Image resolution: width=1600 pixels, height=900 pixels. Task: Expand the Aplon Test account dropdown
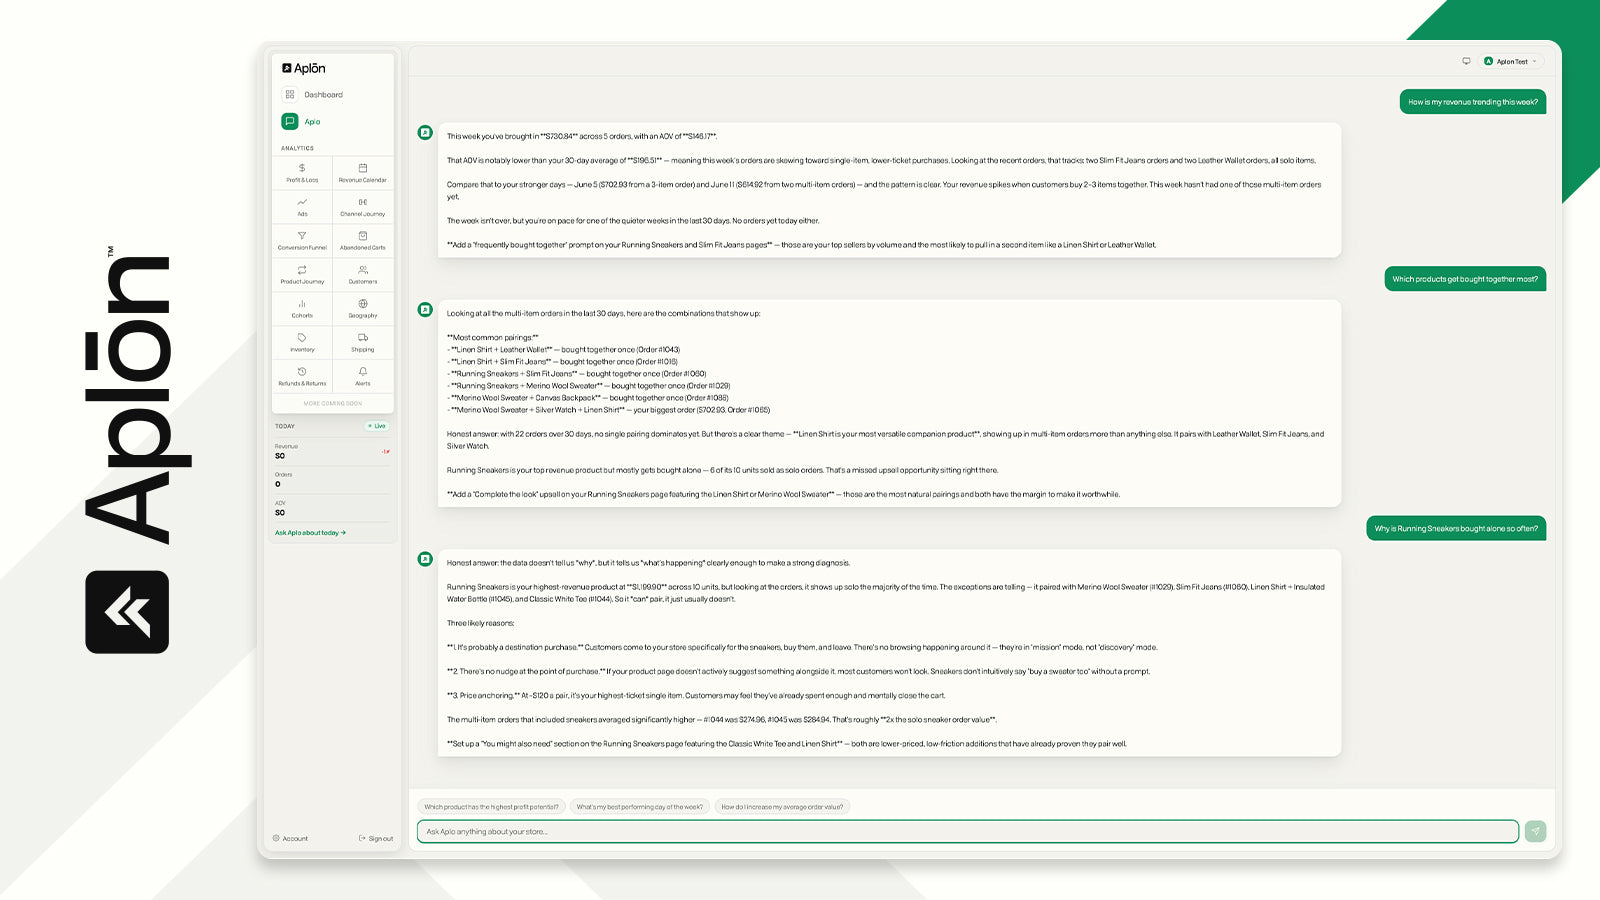tap(1511, 61)
